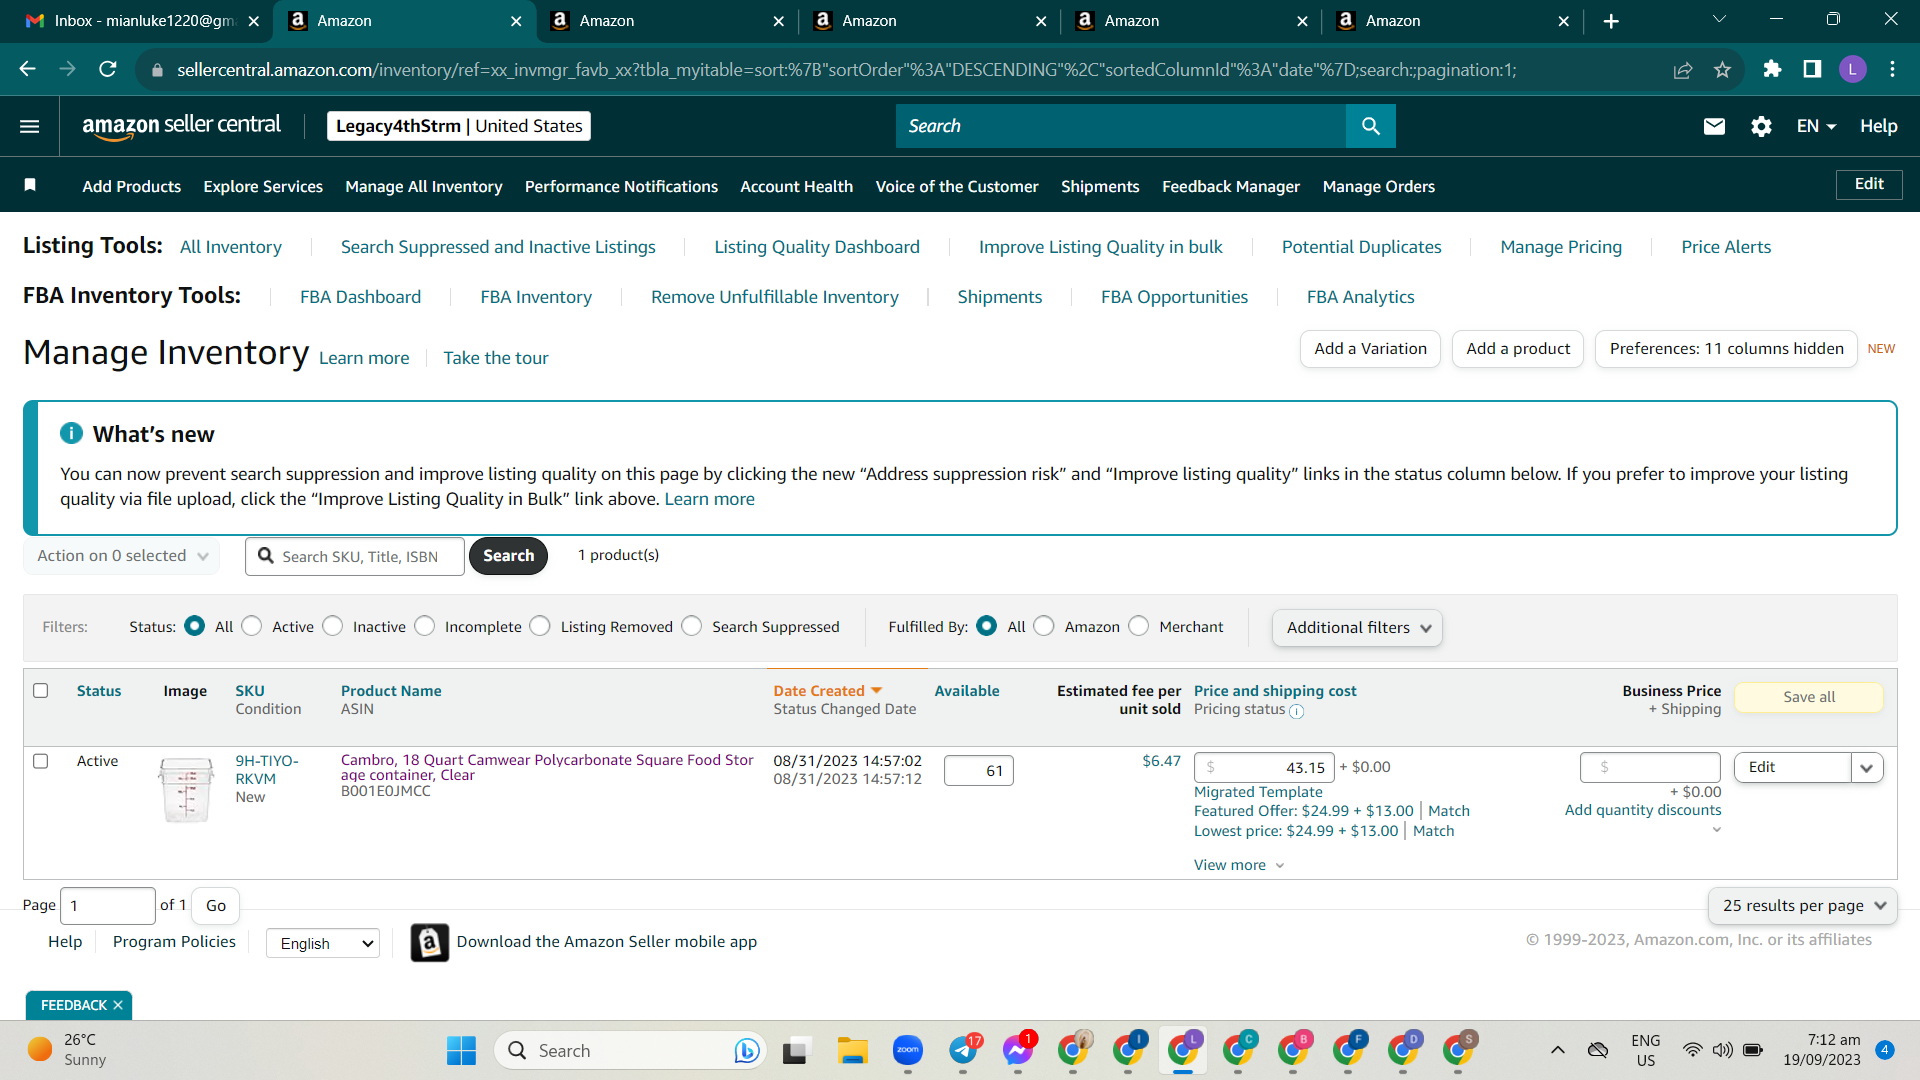Open the Chrome profile avatar L
Screen dimensions: 1920x1080
pos(1852,69)
